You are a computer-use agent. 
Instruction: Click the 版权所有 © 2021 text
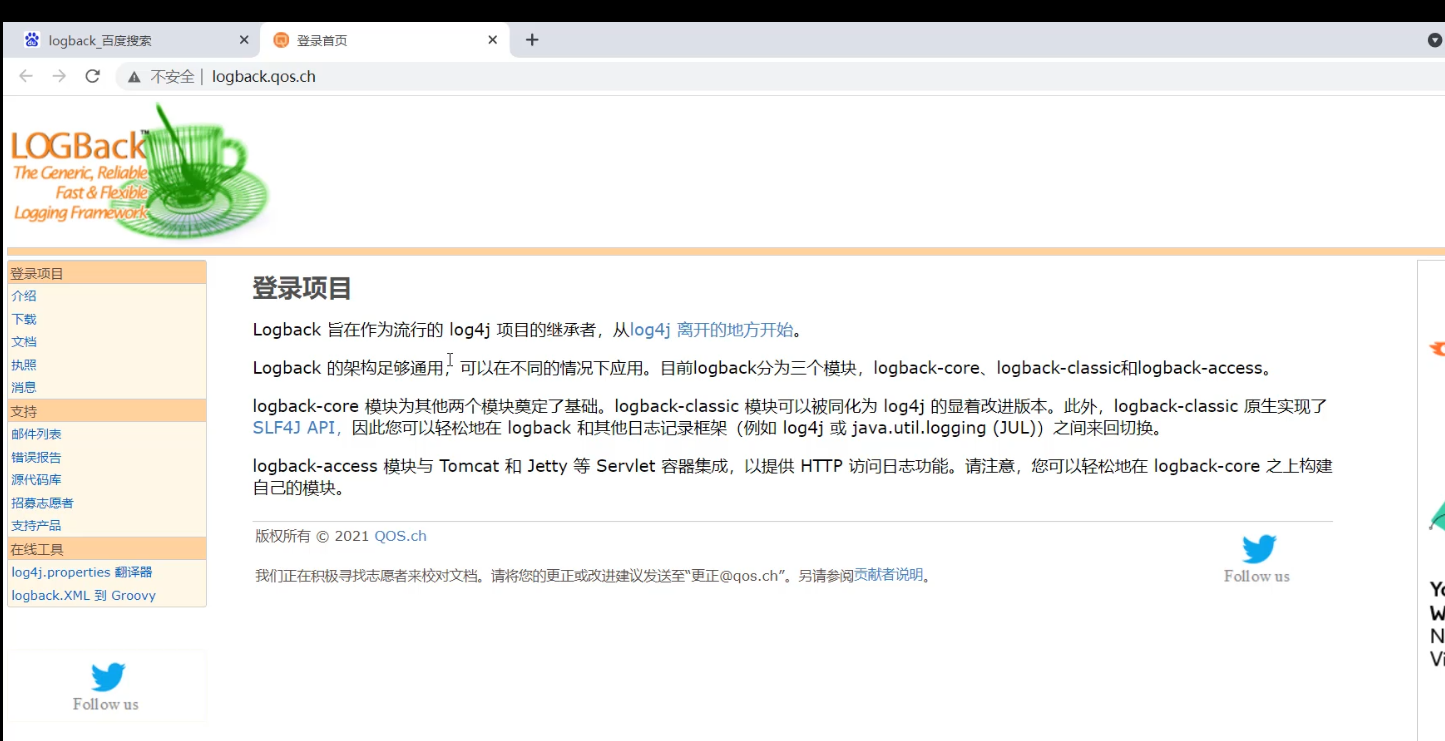click(312, 536)
